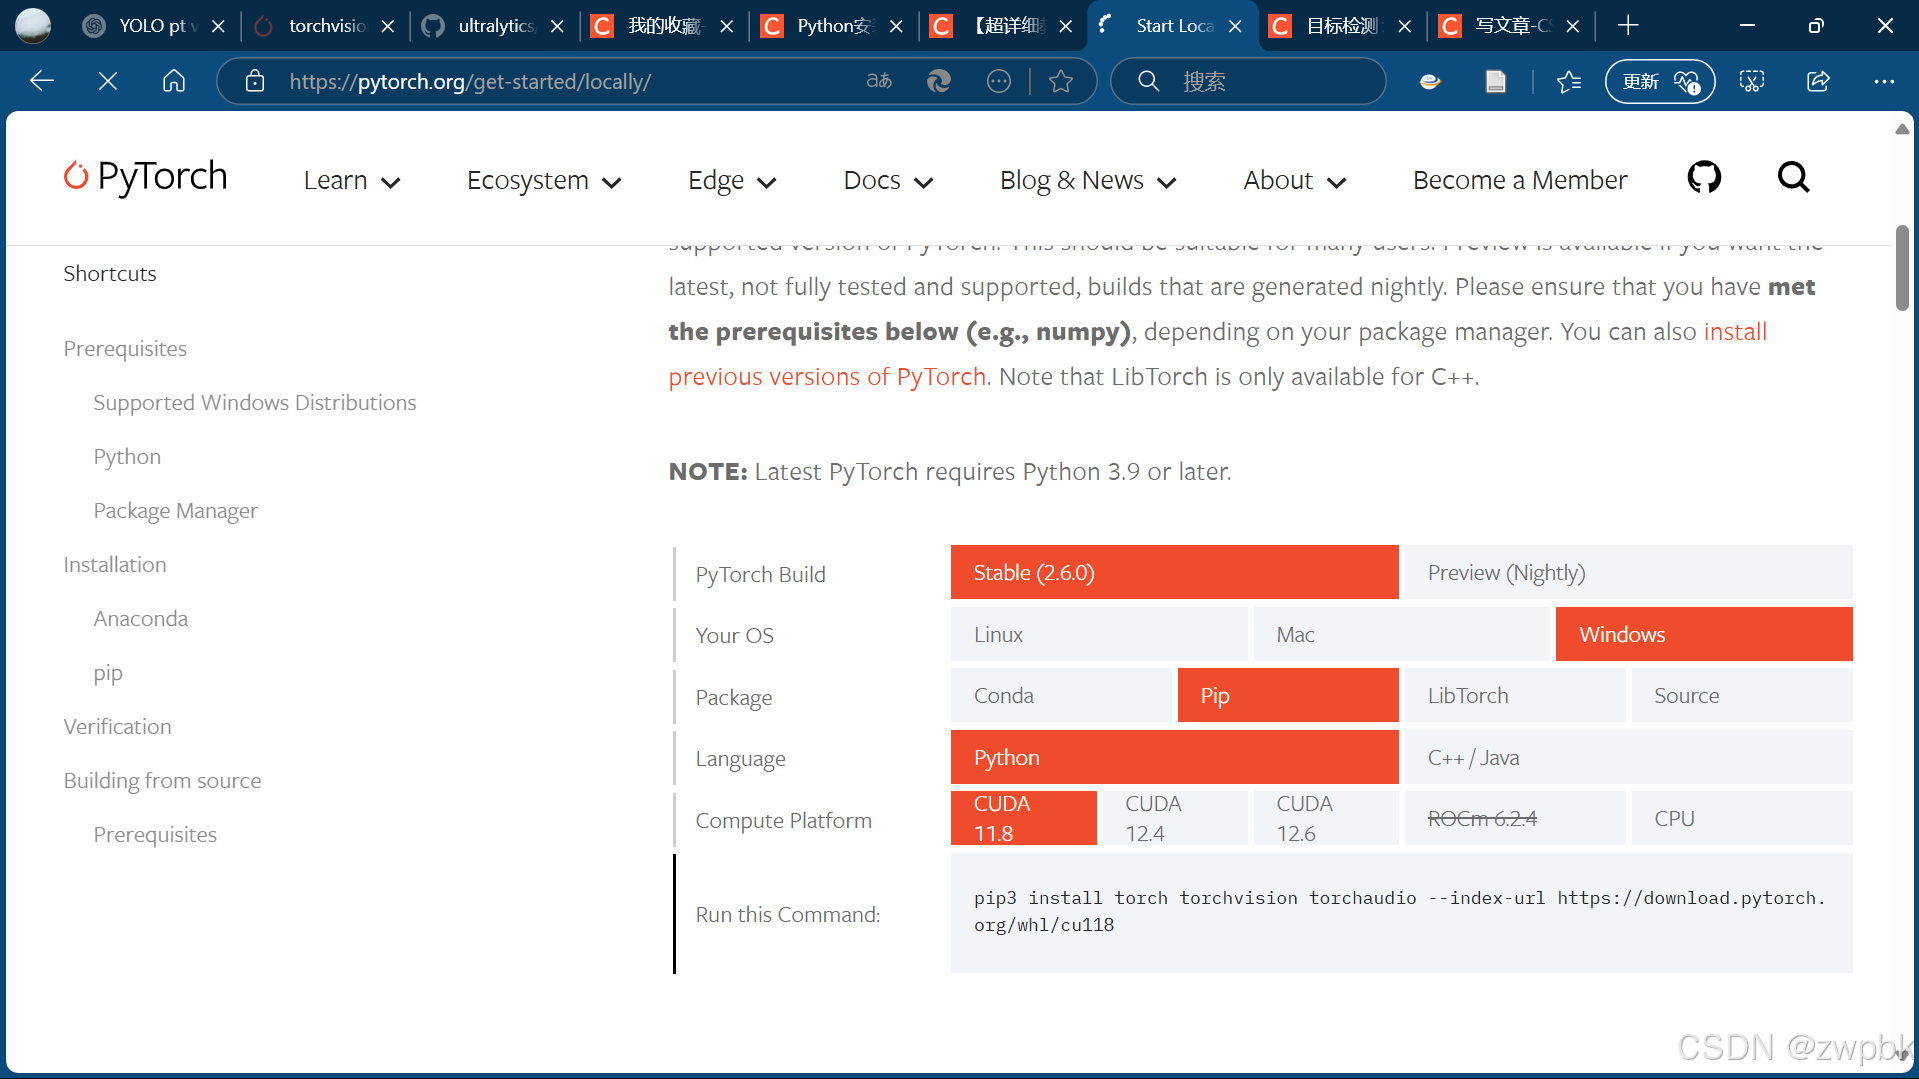Select CPU compute platform

[x=1742, y=818]
